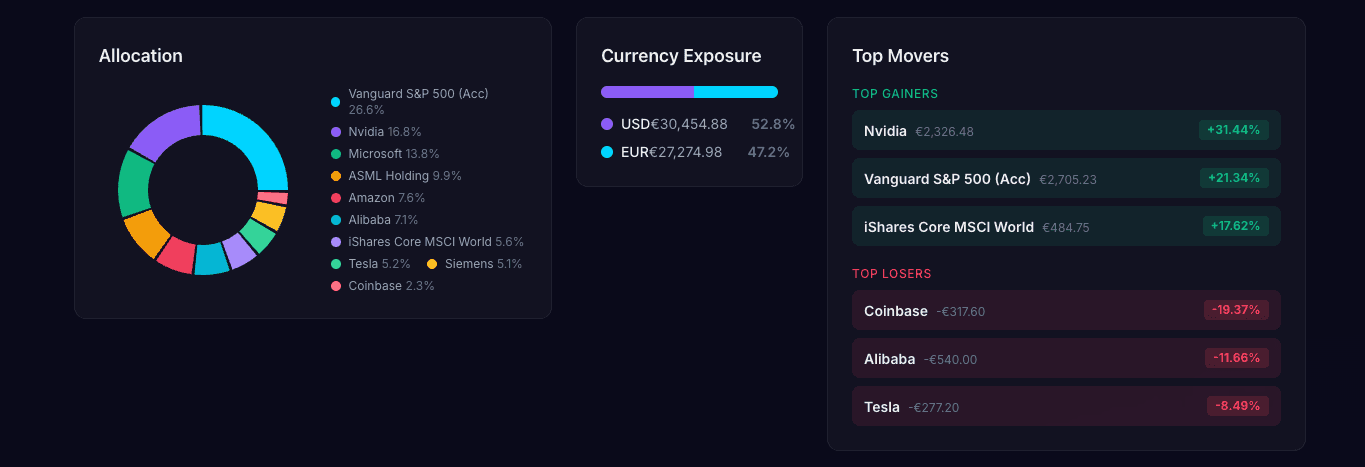Image resolution: width=1365 pixels, height=467 pixels.
Task: Click the 47.2% EUR share value
Action: pyautogui.click(x=769, y=152)
